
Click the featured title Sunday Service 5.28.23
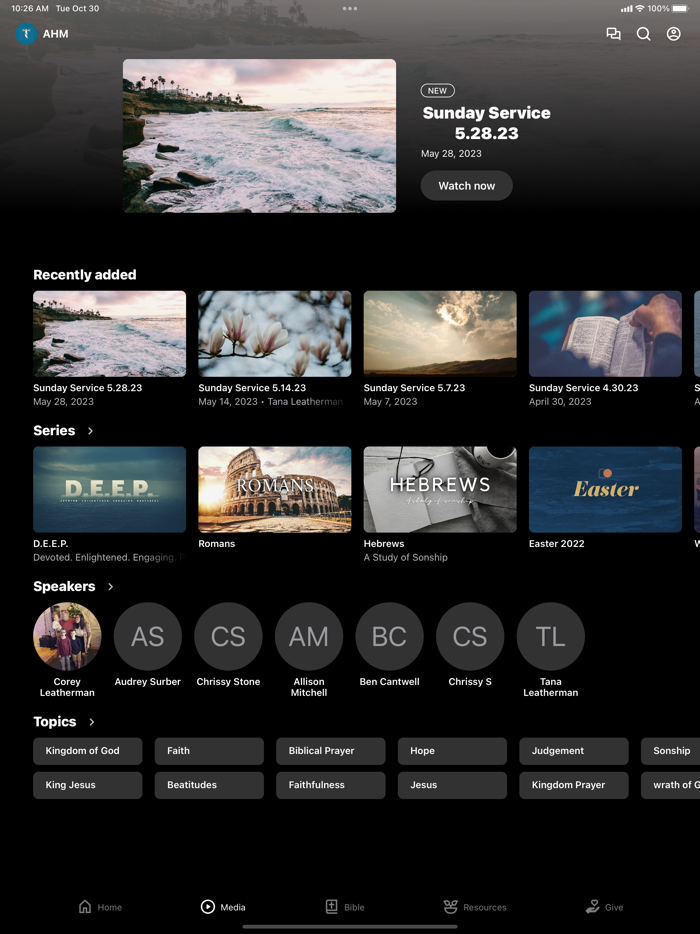(x=486, y=123)
